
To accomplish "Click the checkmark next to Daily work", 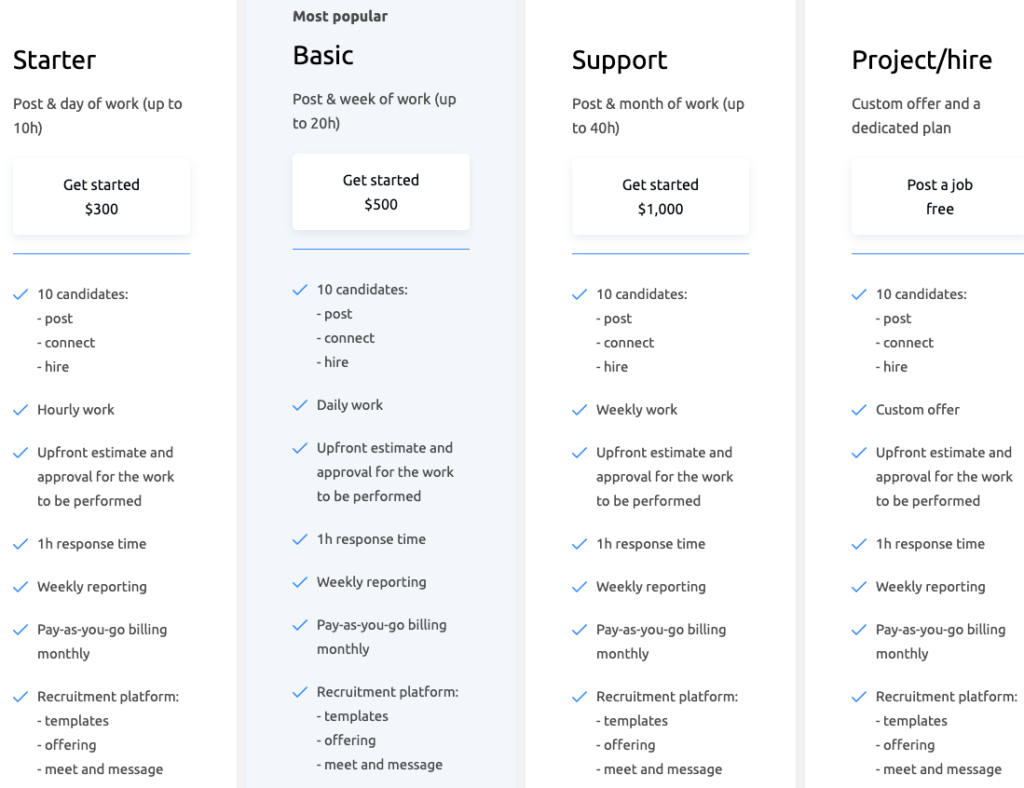I will pos(300,405).
